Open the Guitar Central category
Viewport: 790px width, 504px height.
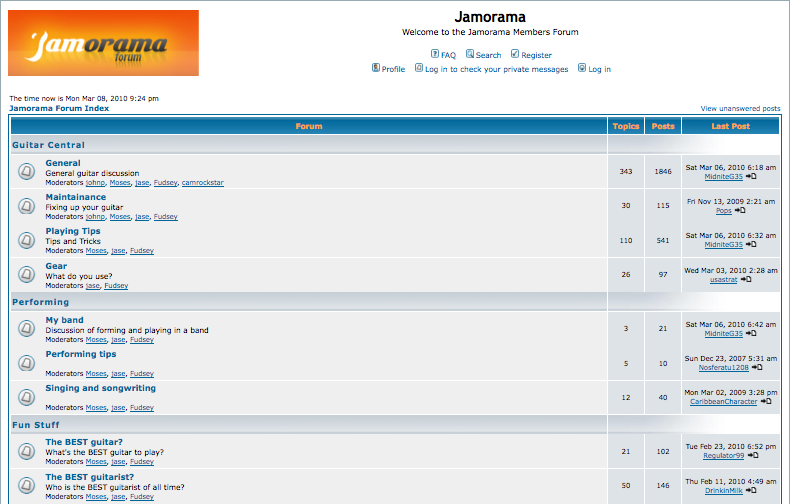coord(48,145)
